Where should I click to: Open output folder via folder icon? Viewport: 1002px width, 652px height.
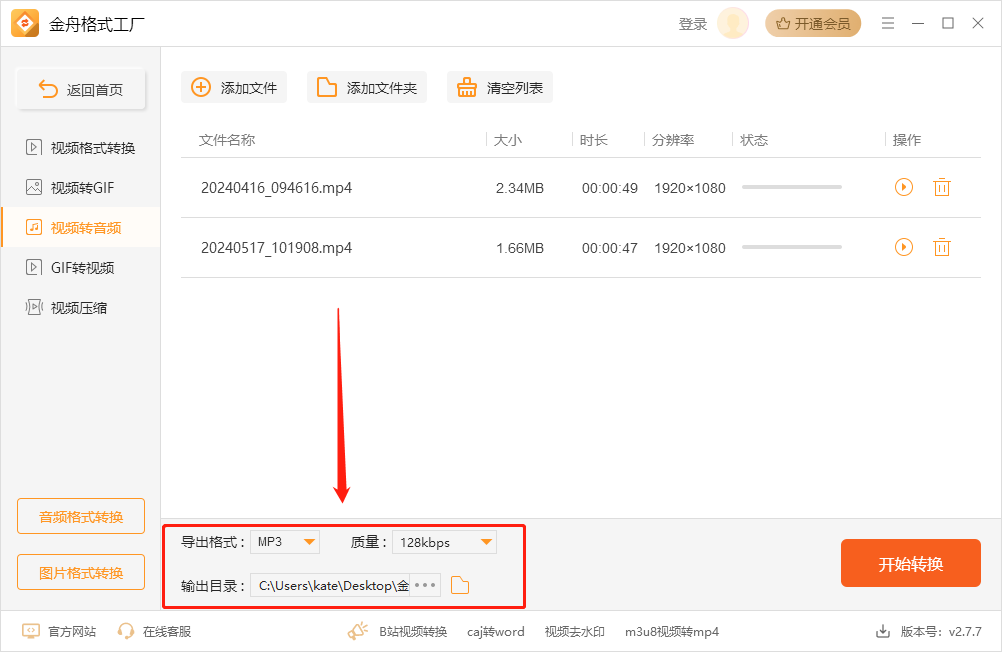[460, 585]
